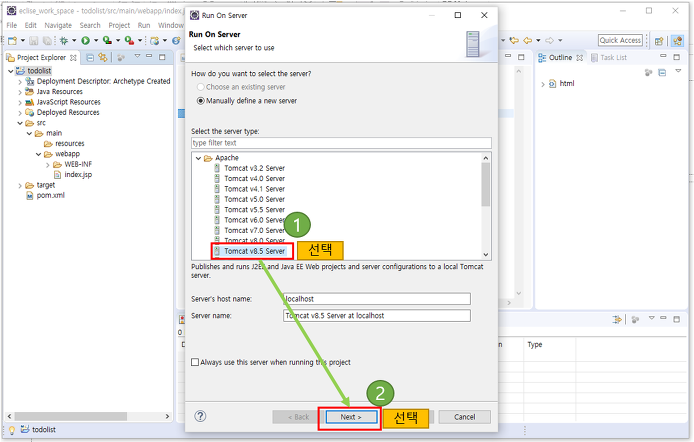
Task: Toggle Link with Editor in Project Explorer
Action: [103, 58]
